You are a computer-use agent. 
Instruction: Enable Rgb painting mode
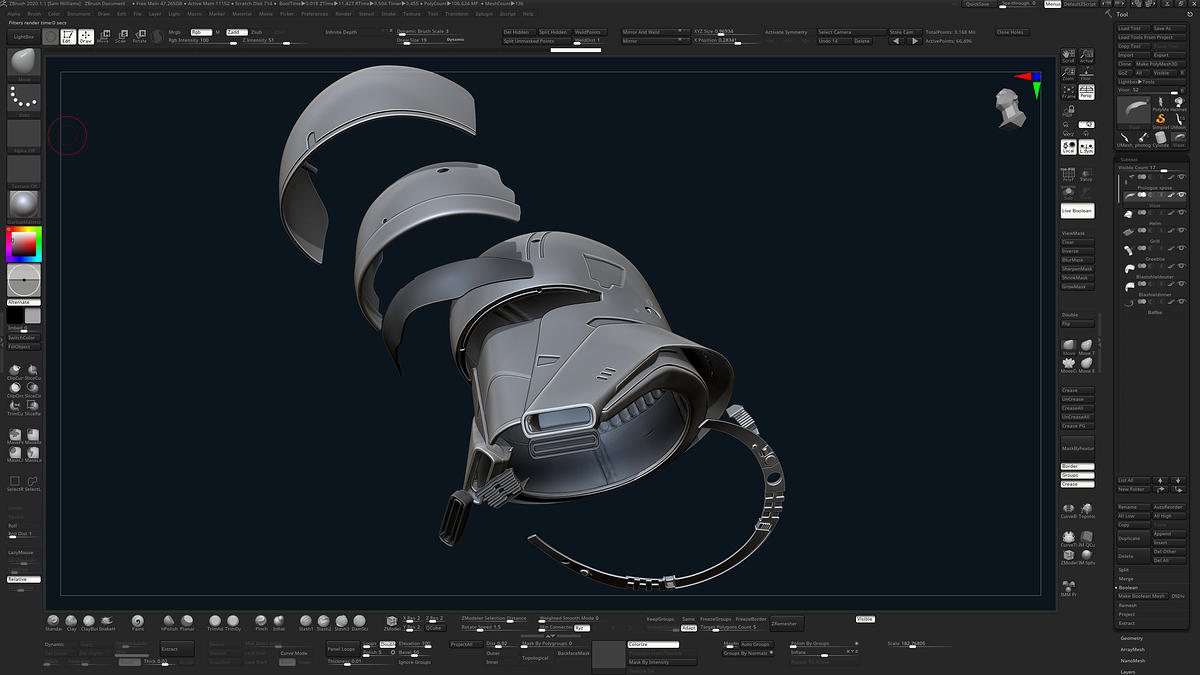click(199, 32)
